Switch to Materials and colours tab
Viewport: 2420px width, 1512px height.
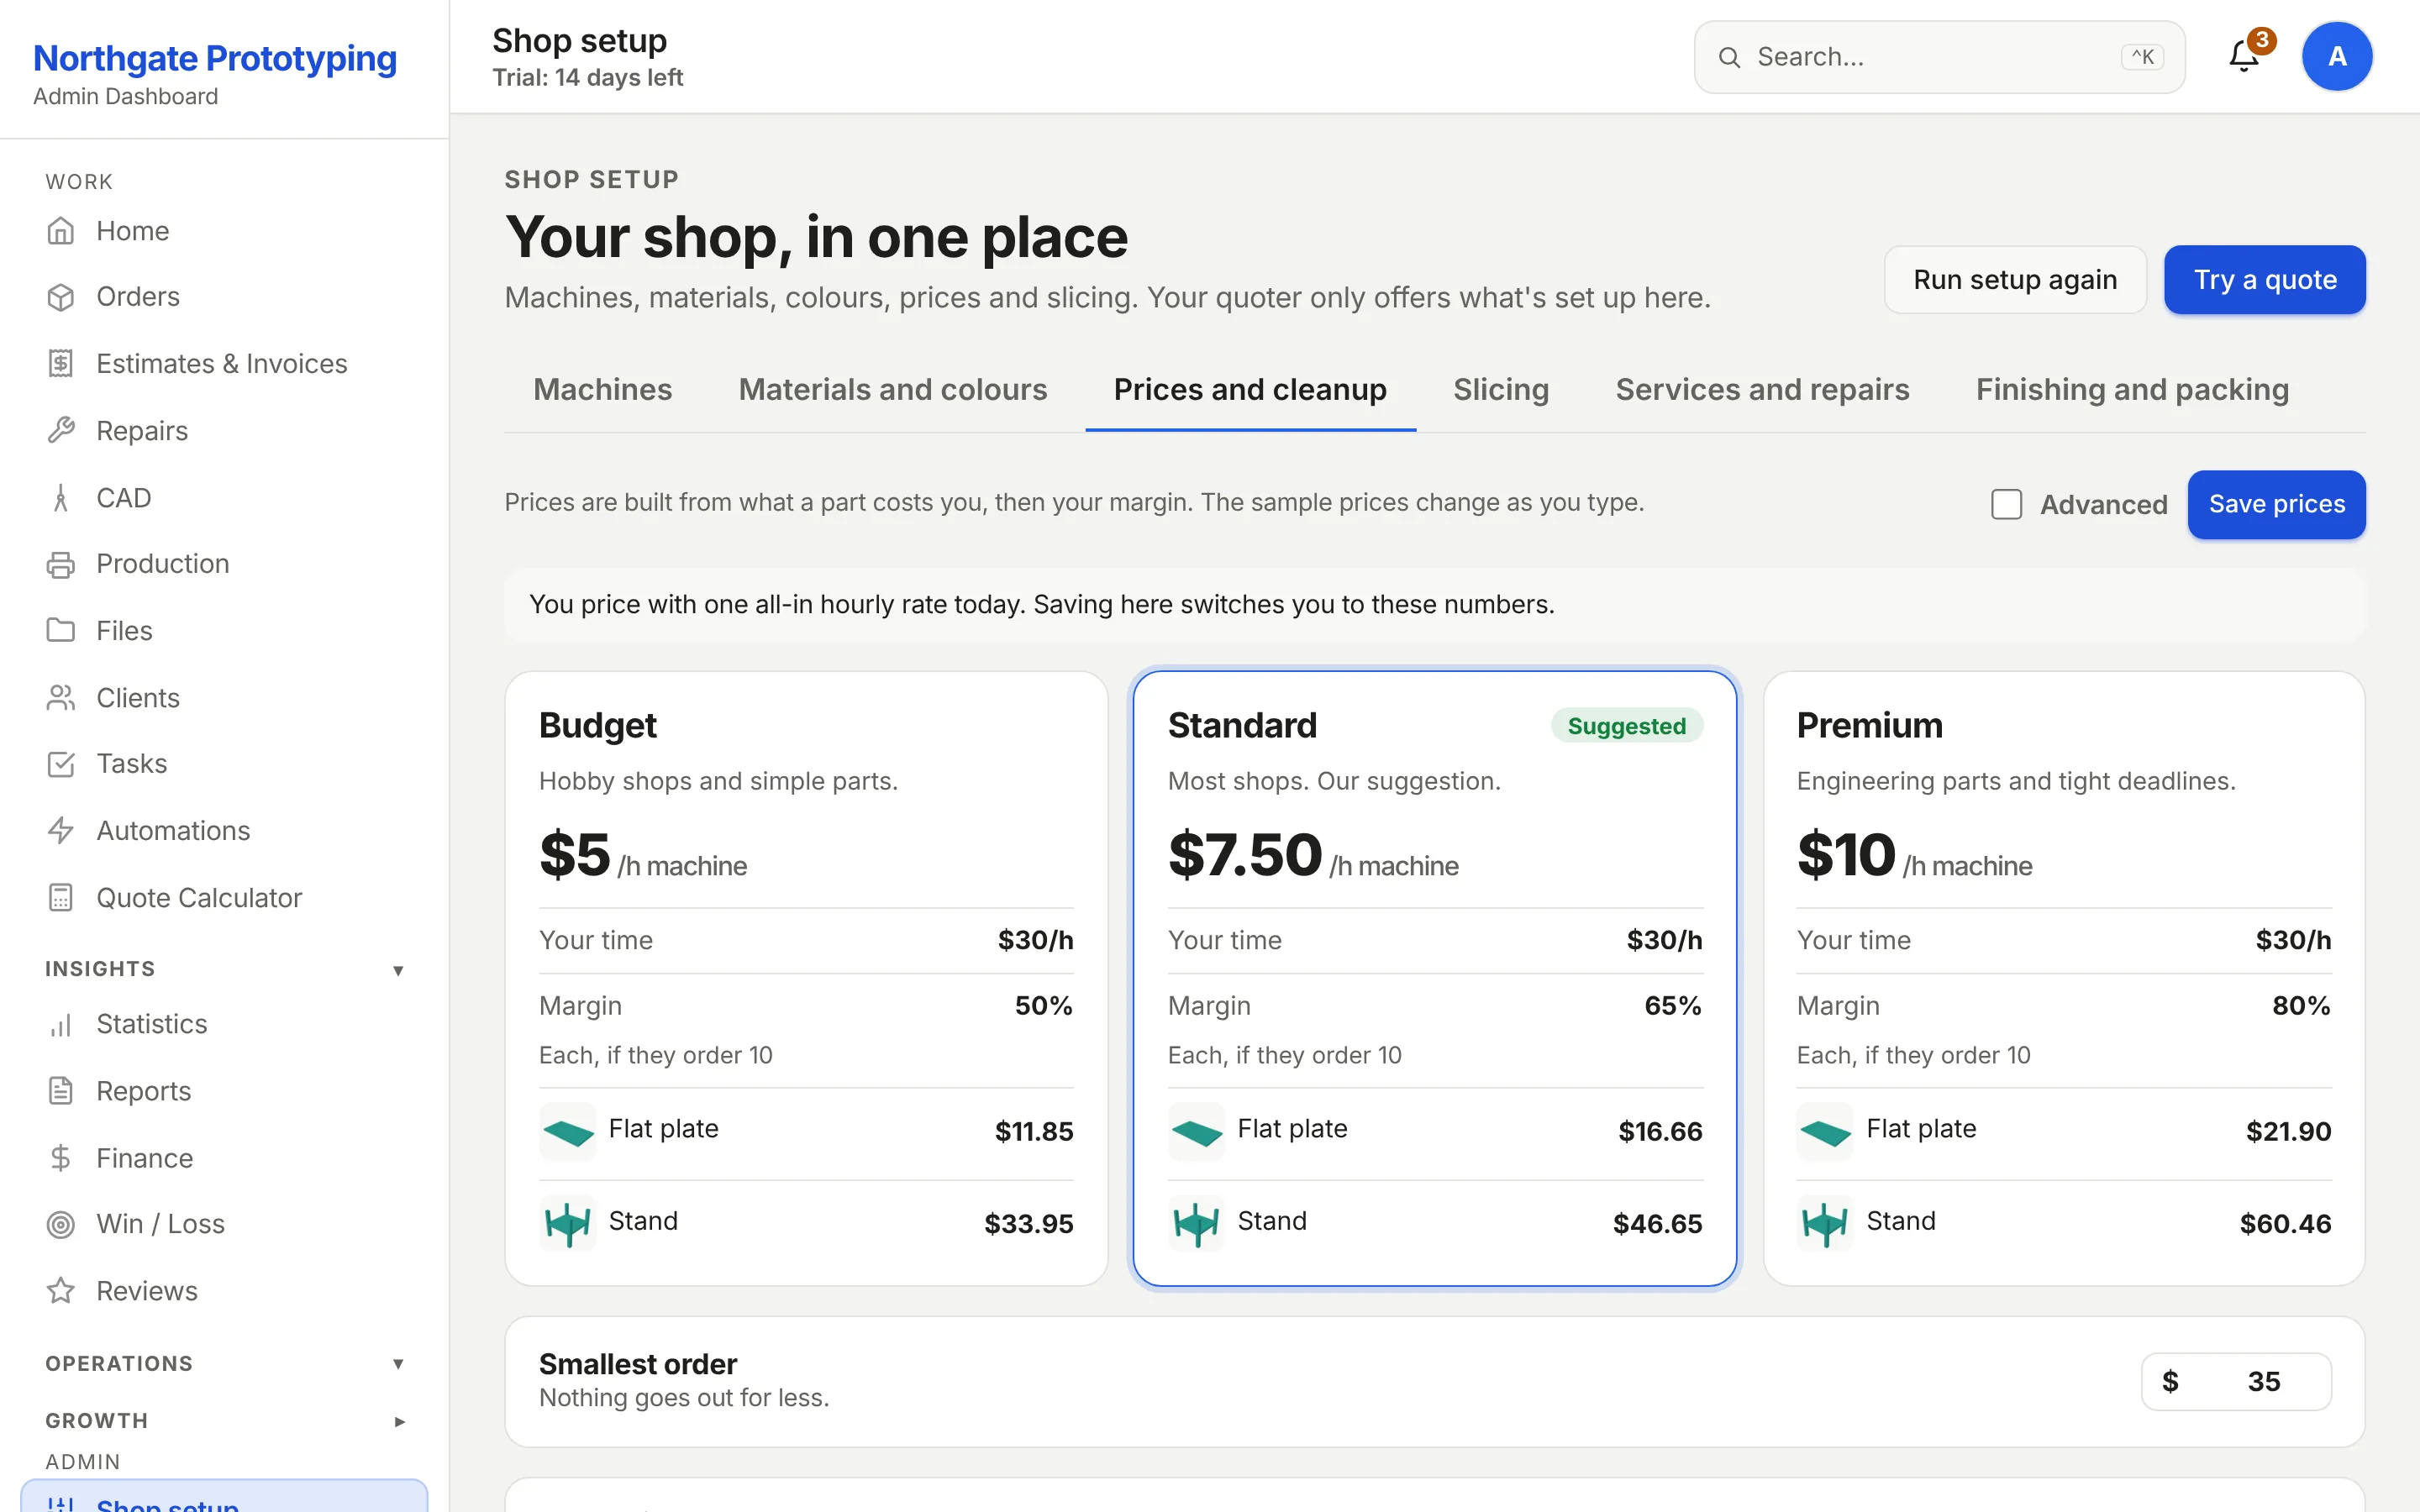pyautogui.click(x=893, y=390)
